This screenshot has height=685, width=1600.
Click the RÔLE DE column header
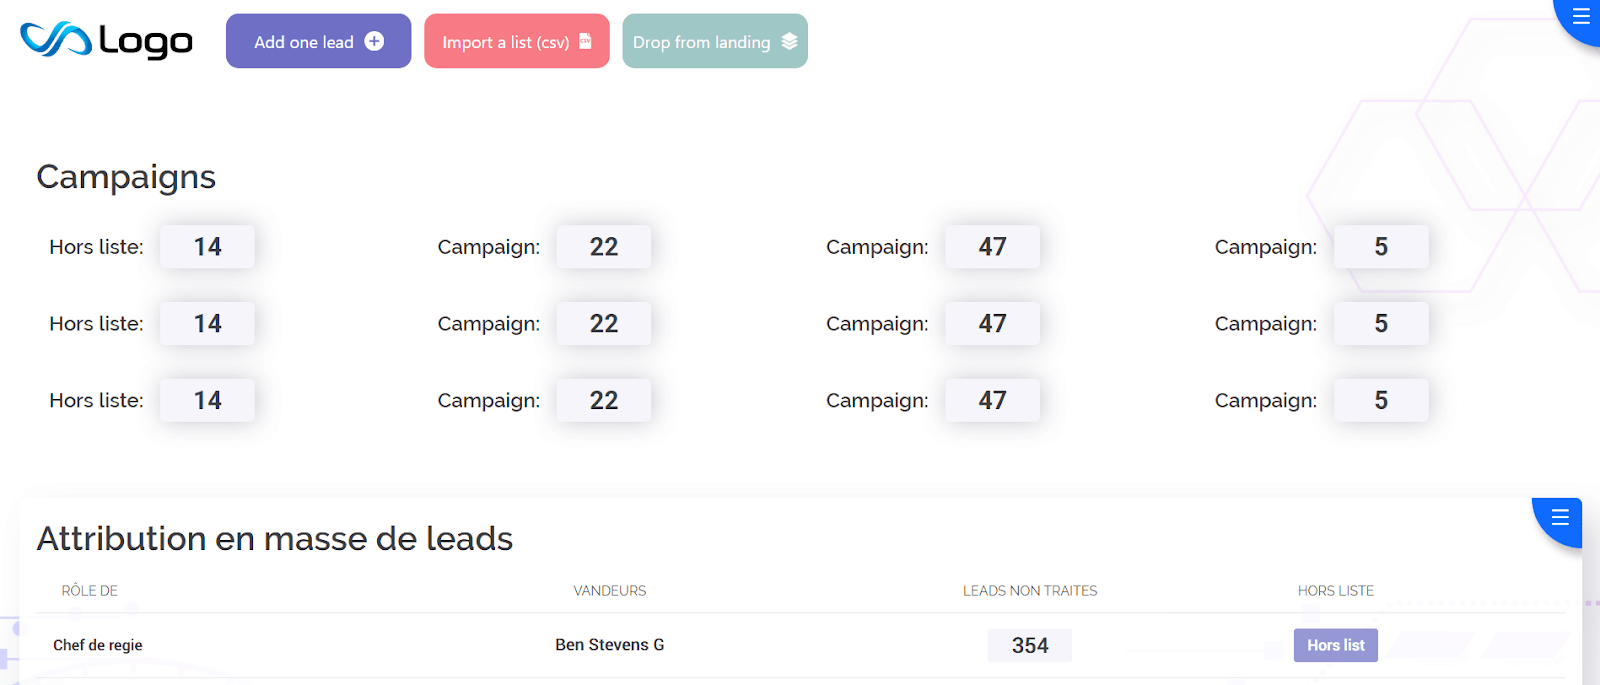point(89,590)
